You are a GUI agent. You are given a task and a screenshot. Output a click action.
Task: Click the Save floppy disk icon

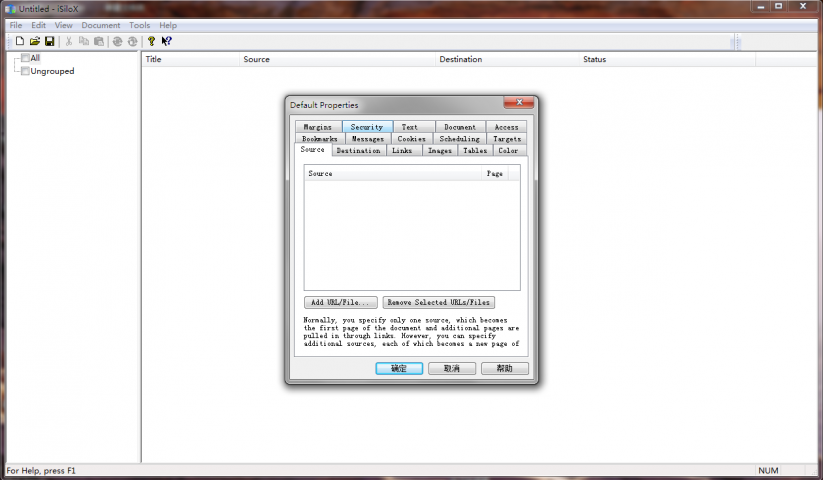click(x=49, y=41)
